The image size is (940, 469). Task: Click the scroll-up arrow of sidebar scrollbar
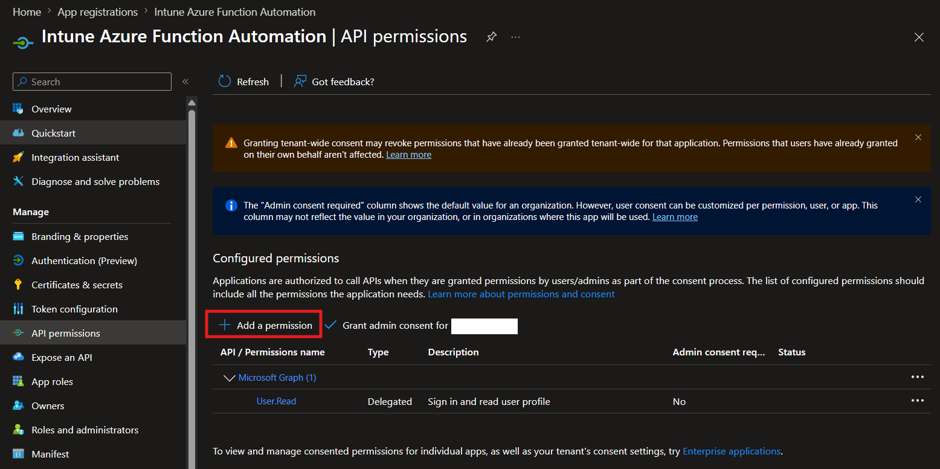pyautogui.click(x=192, y=101)
